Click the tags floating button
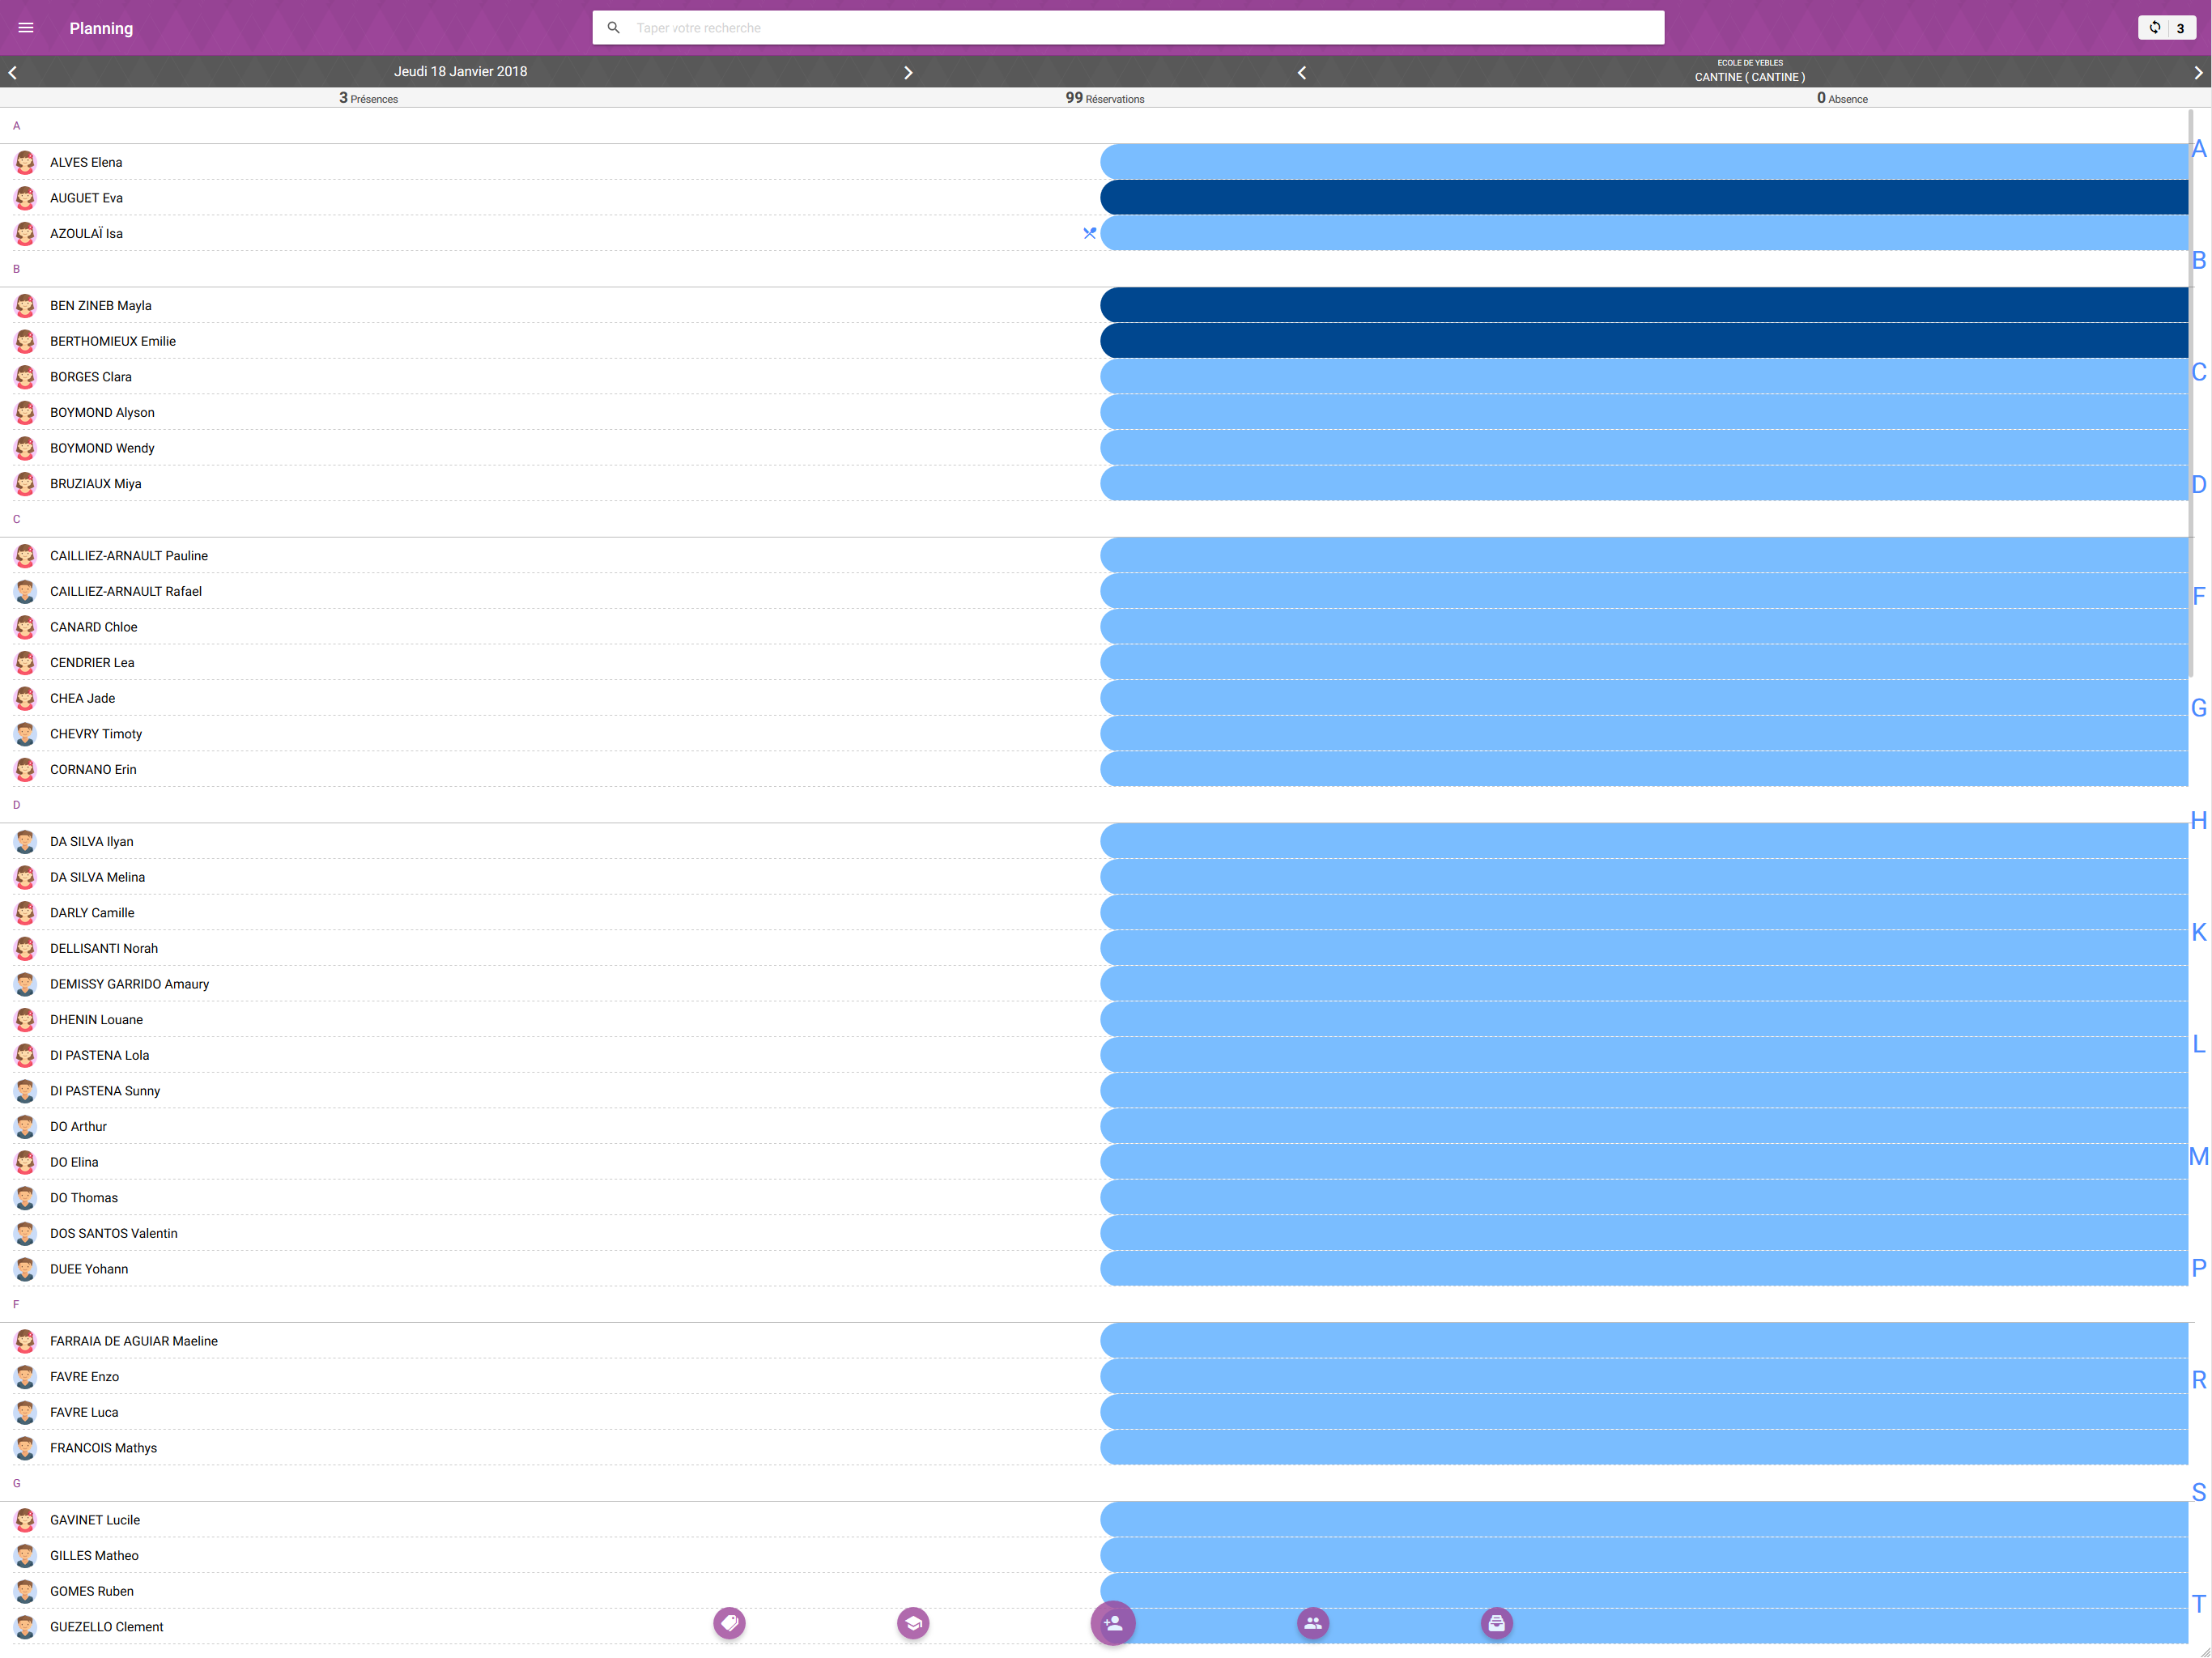 729,1623
